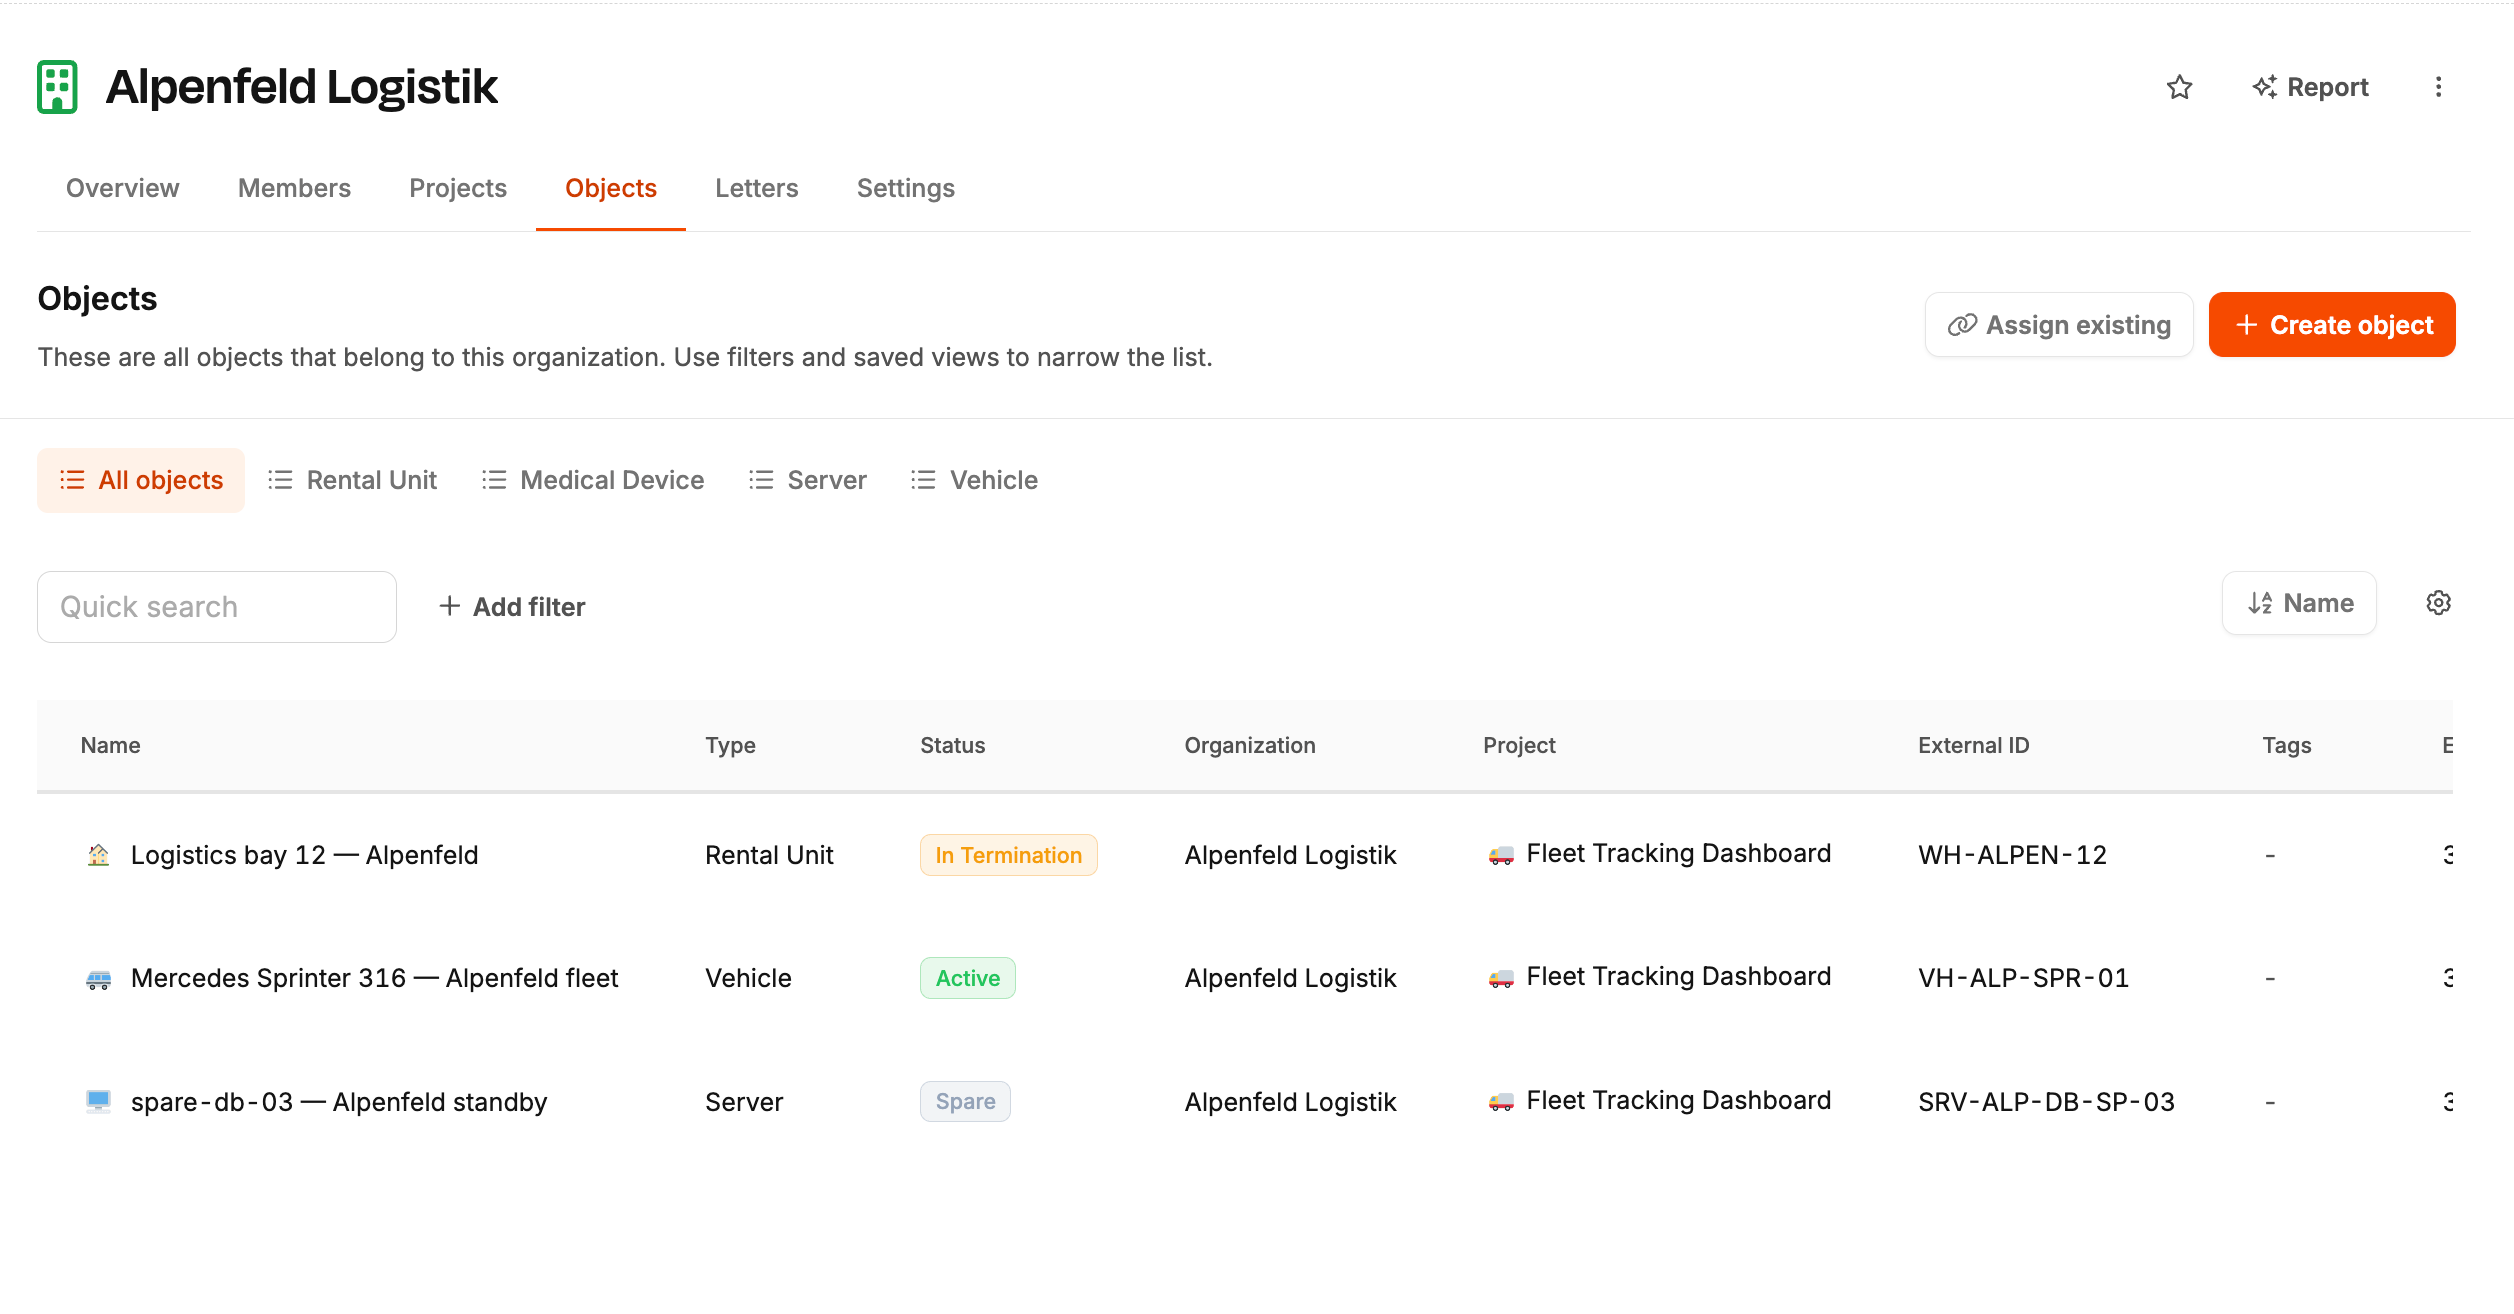
Task: Open Fleet Tracking Dashboard link for spare-db-03
Action: coord(1678,1101)
